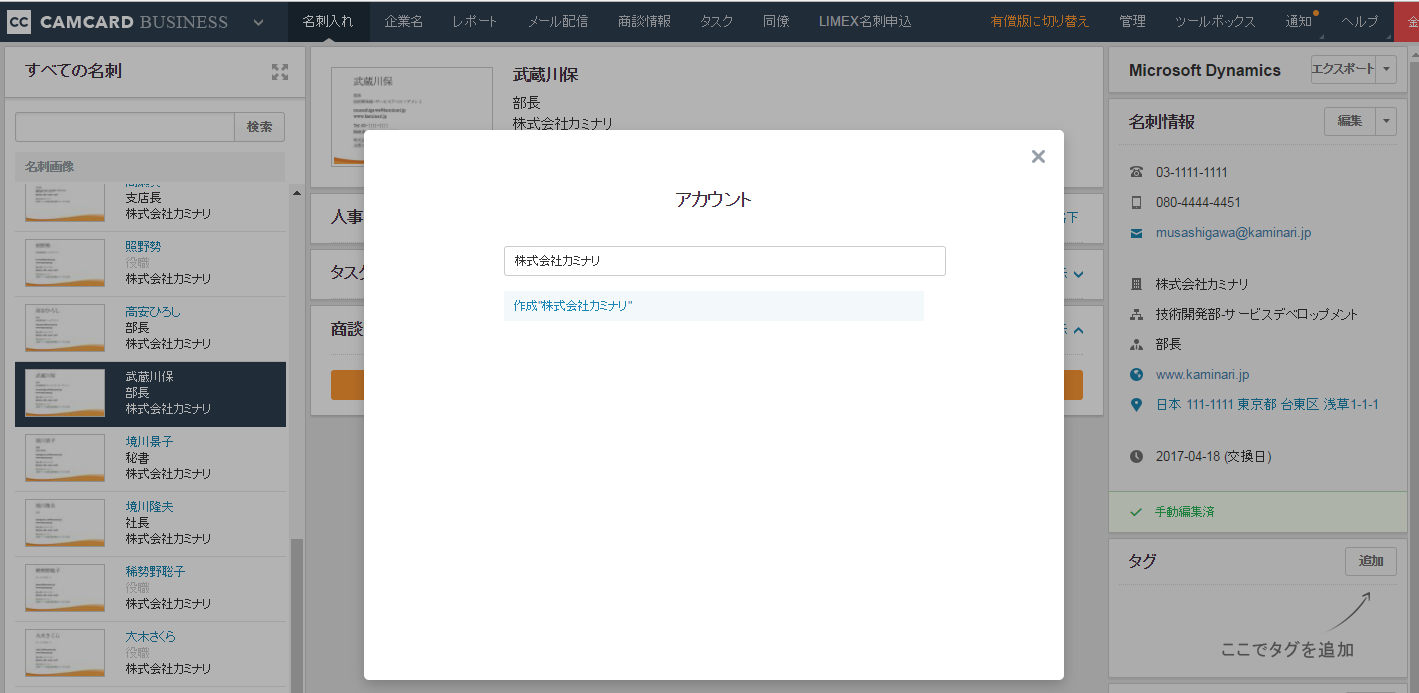Click the 2017-04-18 (交換日) date text
The width and height of the screenshot is (1419, 693).
click(x=1213, y=456)
